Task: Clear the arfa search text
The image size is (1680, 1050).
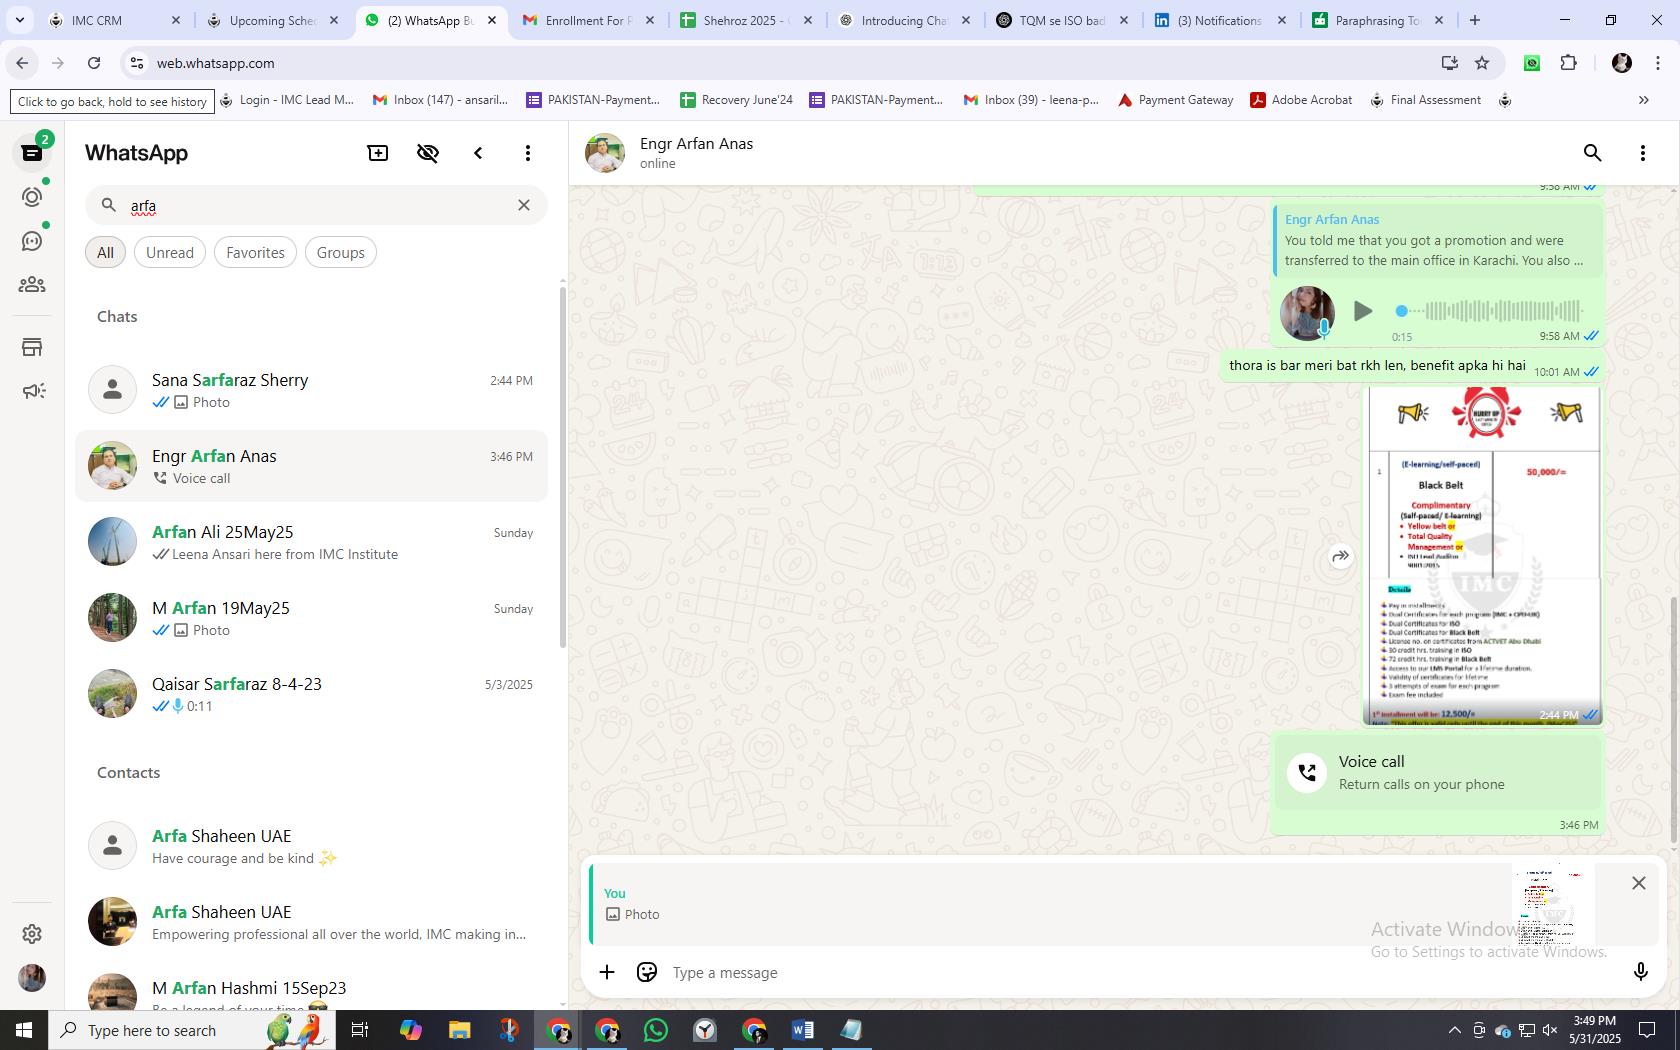Action: pyautogui.click(x=524, y=205)
